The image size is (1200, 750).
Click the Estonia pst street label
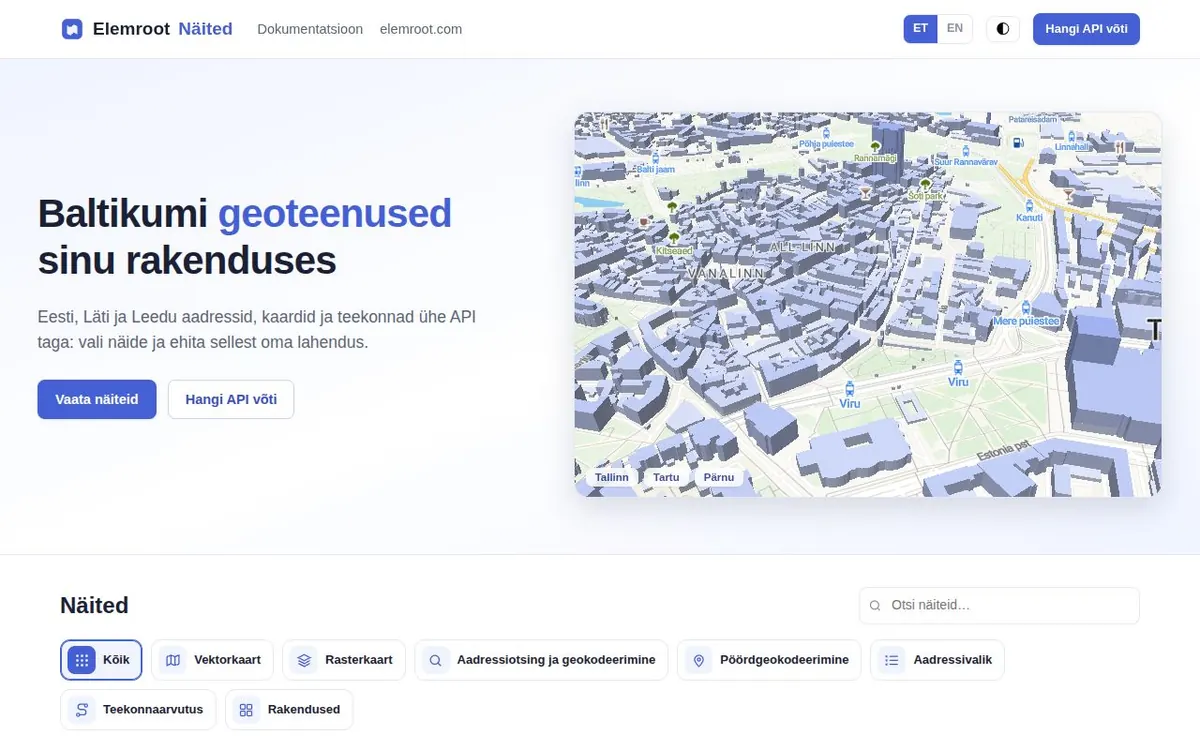[x=1002, y=448]
